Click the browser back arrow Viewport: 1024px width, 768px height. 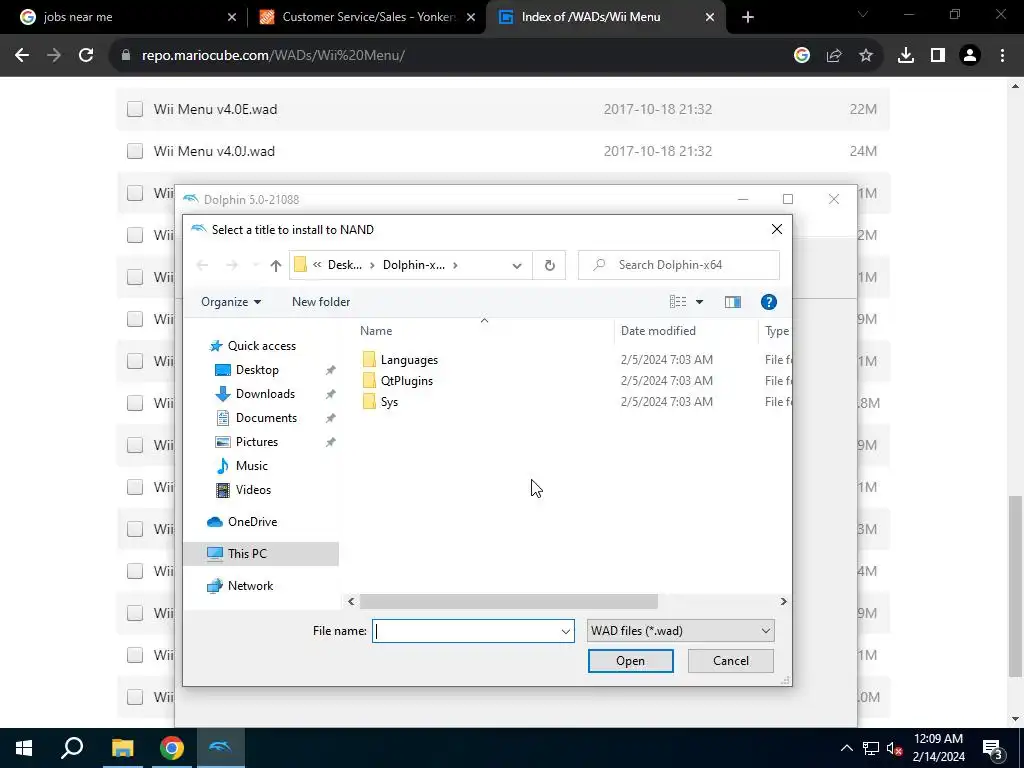22,56
